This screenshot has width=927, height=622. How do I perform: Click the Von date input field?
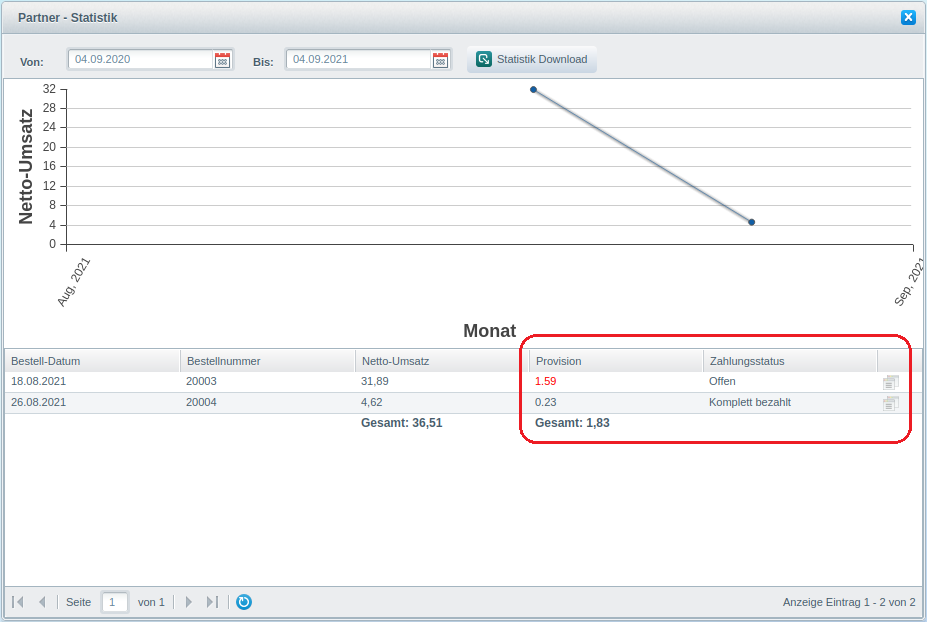pos(140,59)
